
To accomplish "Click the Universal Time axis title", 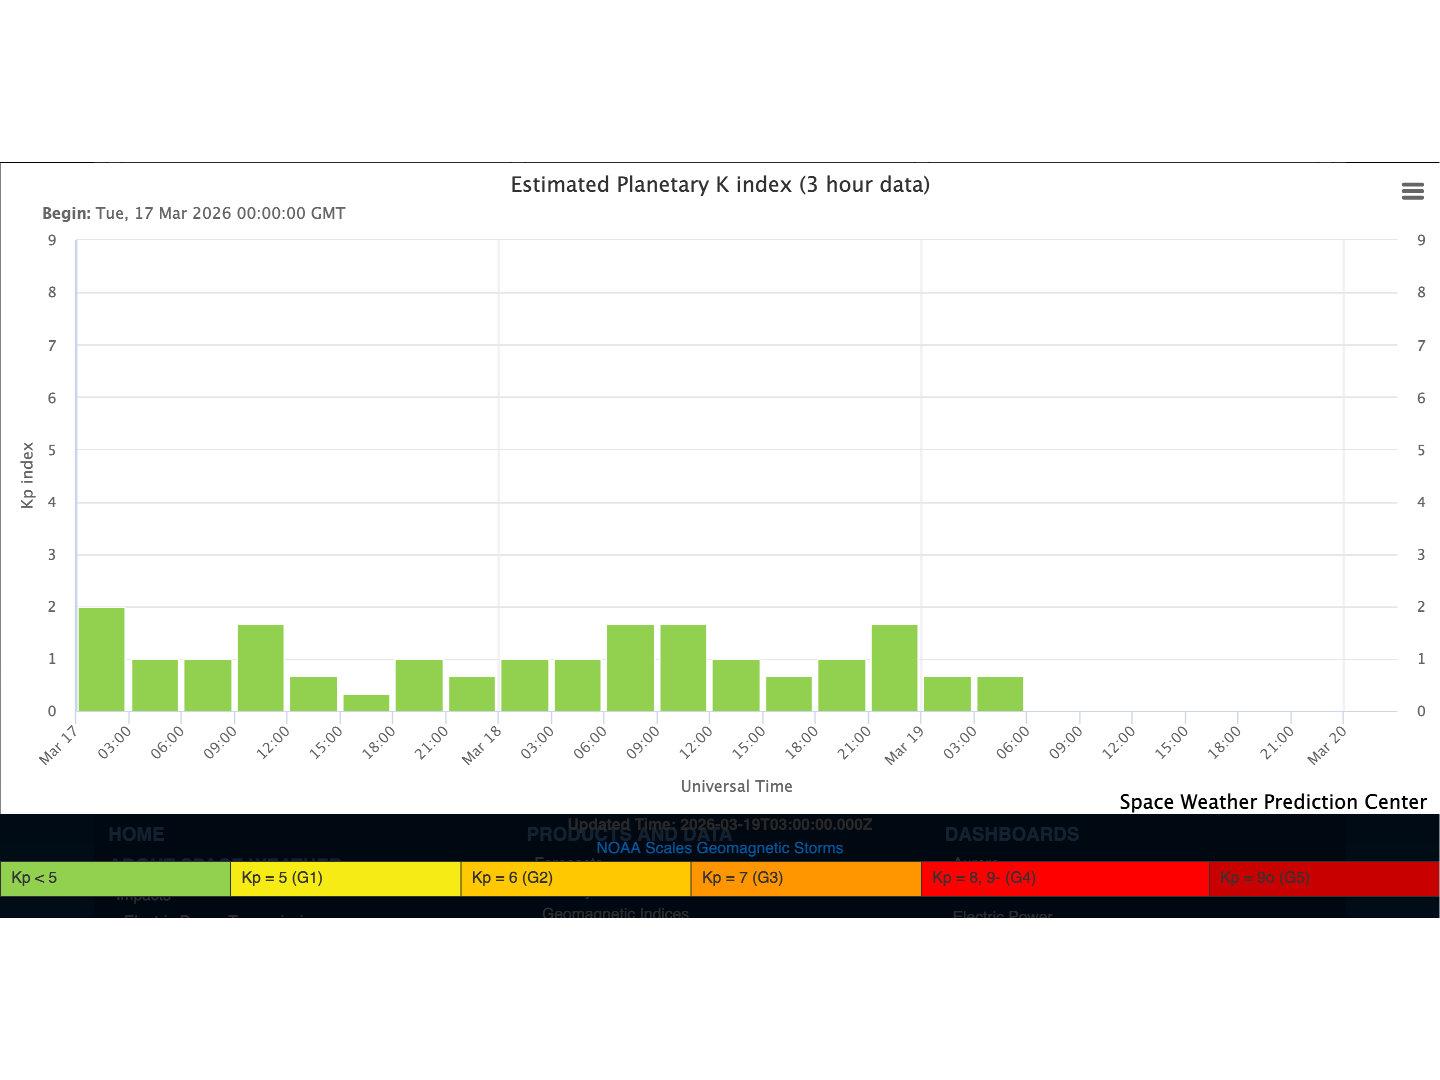I will 736,787.
